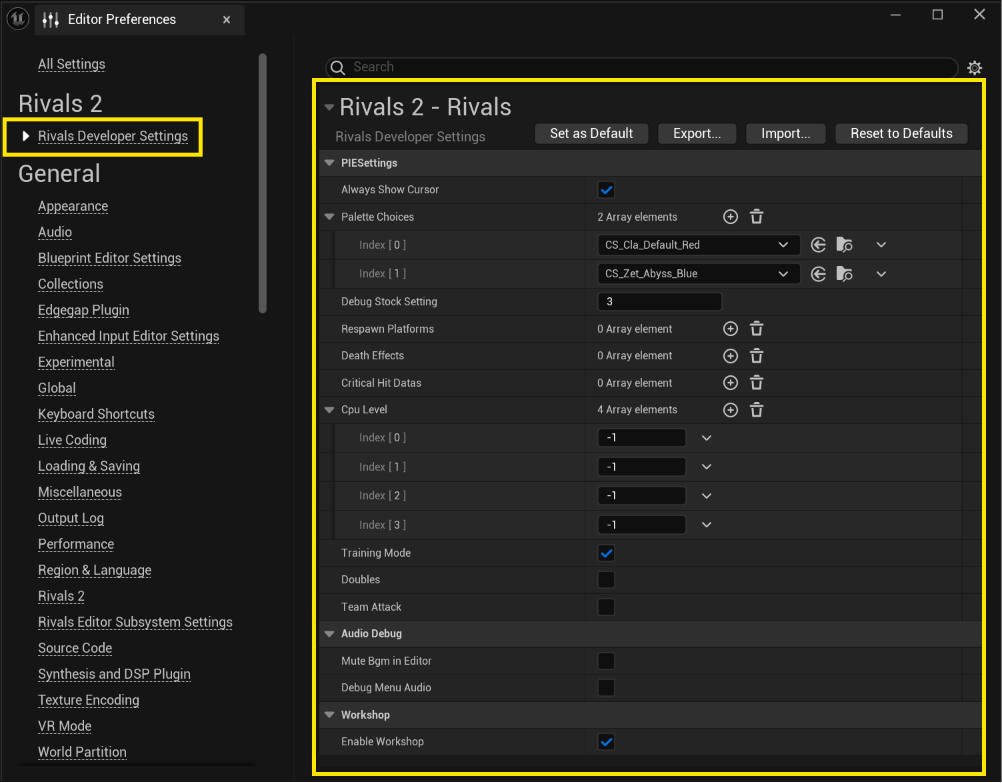Screen dimensions: 1002x783
Task: Toggle Always Show Cursor checkbox
Action: click(x=606, y=190)
